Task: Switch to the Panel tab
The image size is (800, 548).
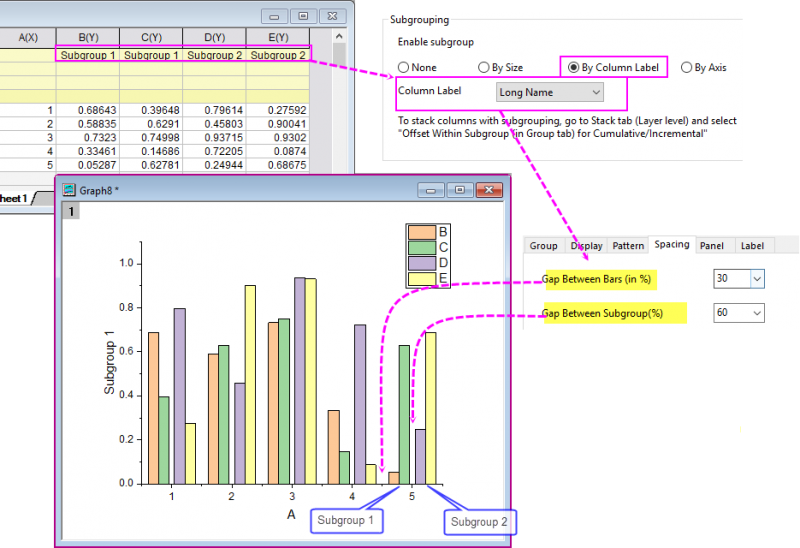Action: (712, 246)
